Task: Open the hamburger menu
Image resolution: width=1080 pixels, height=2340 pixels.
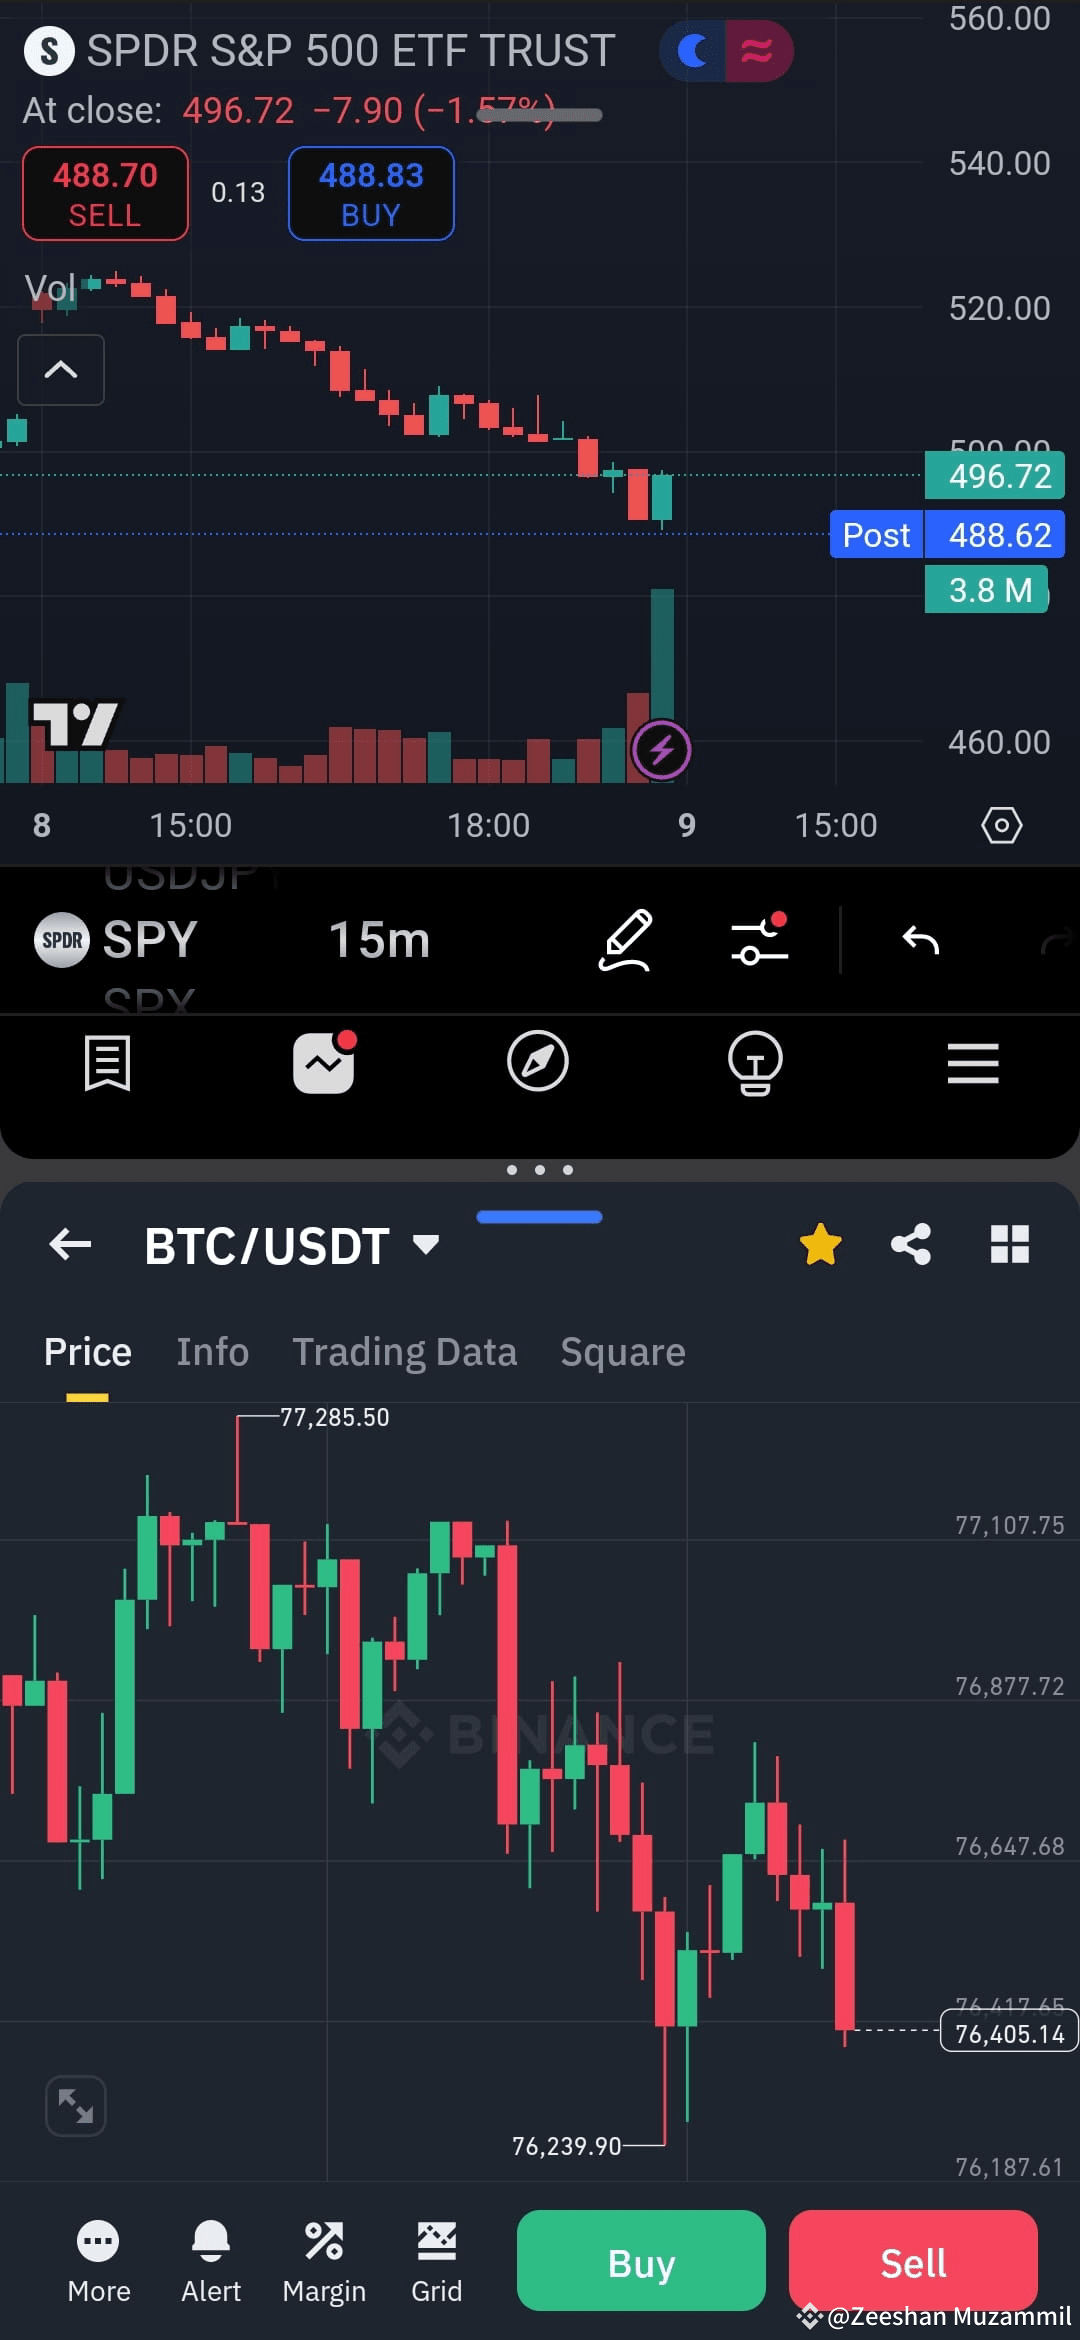Action: 973,1062
